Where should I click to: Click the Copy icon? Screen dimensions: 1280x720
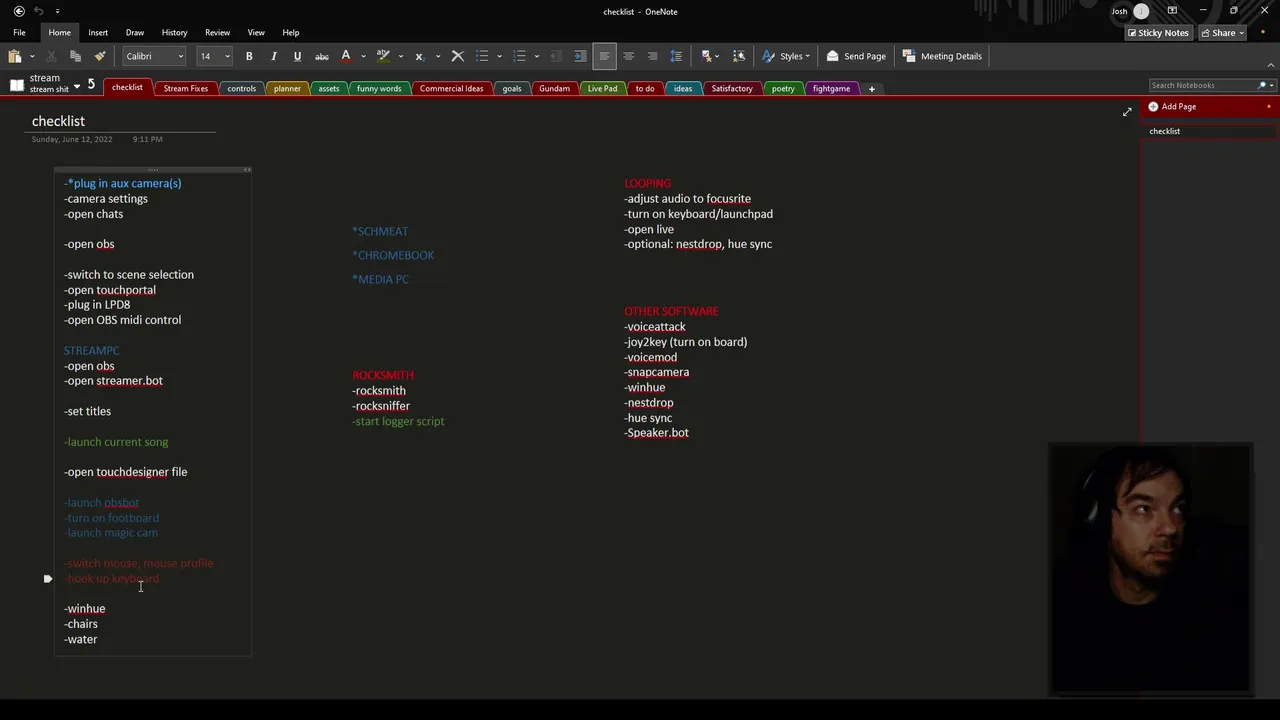(x=75, y=56)
